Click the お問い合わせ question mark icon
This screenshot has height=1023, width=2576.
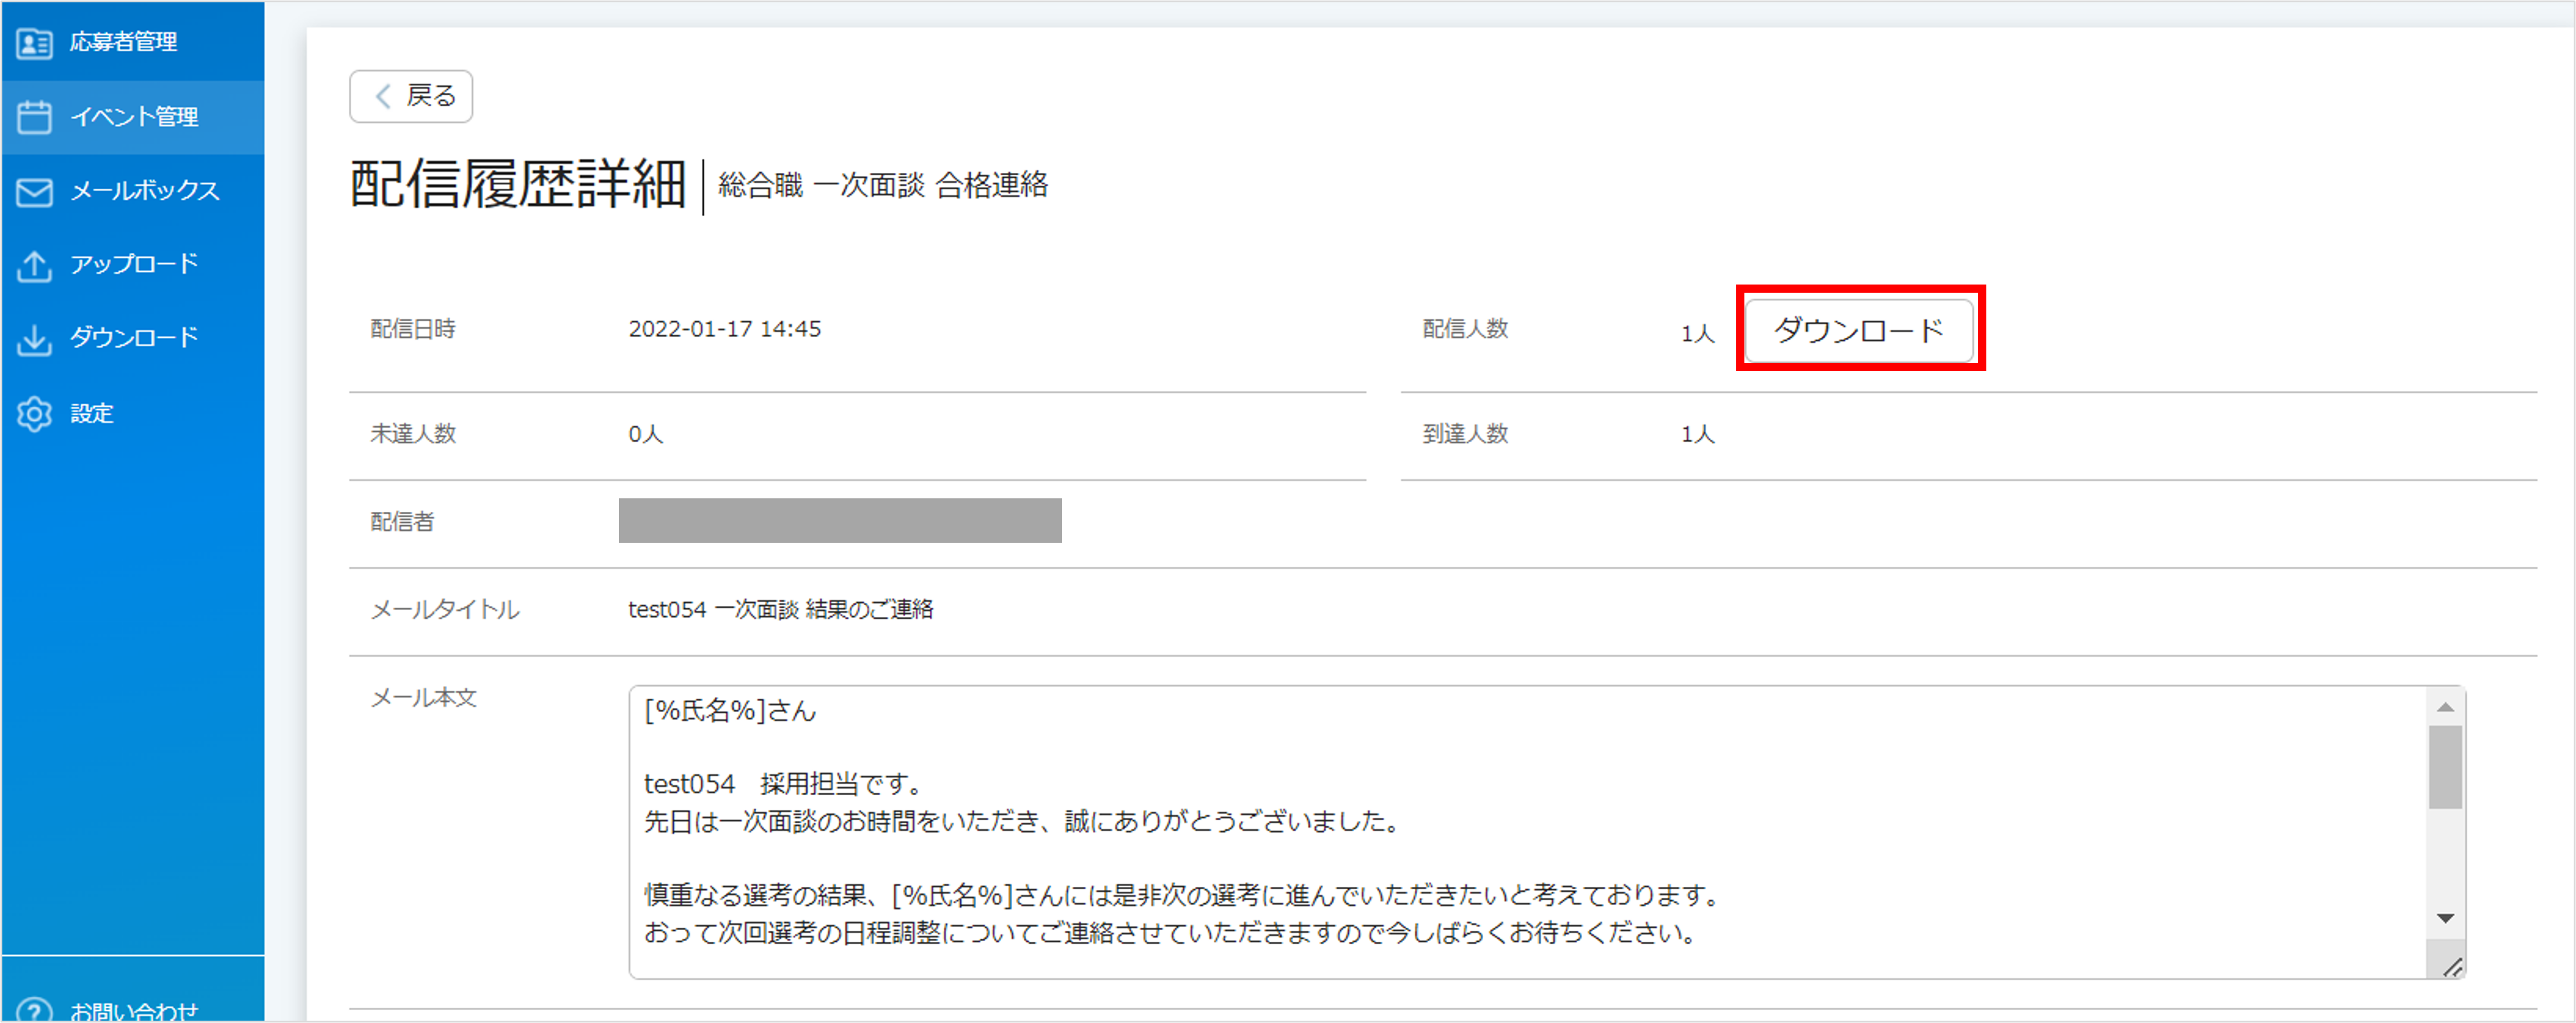pos(35,1010)
